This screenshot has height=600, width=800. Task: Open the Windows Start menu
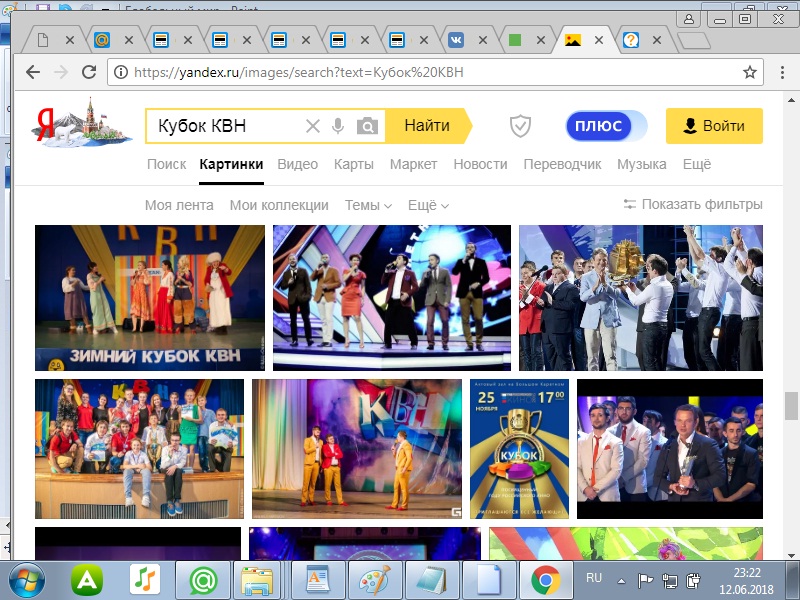coord(26,581)
